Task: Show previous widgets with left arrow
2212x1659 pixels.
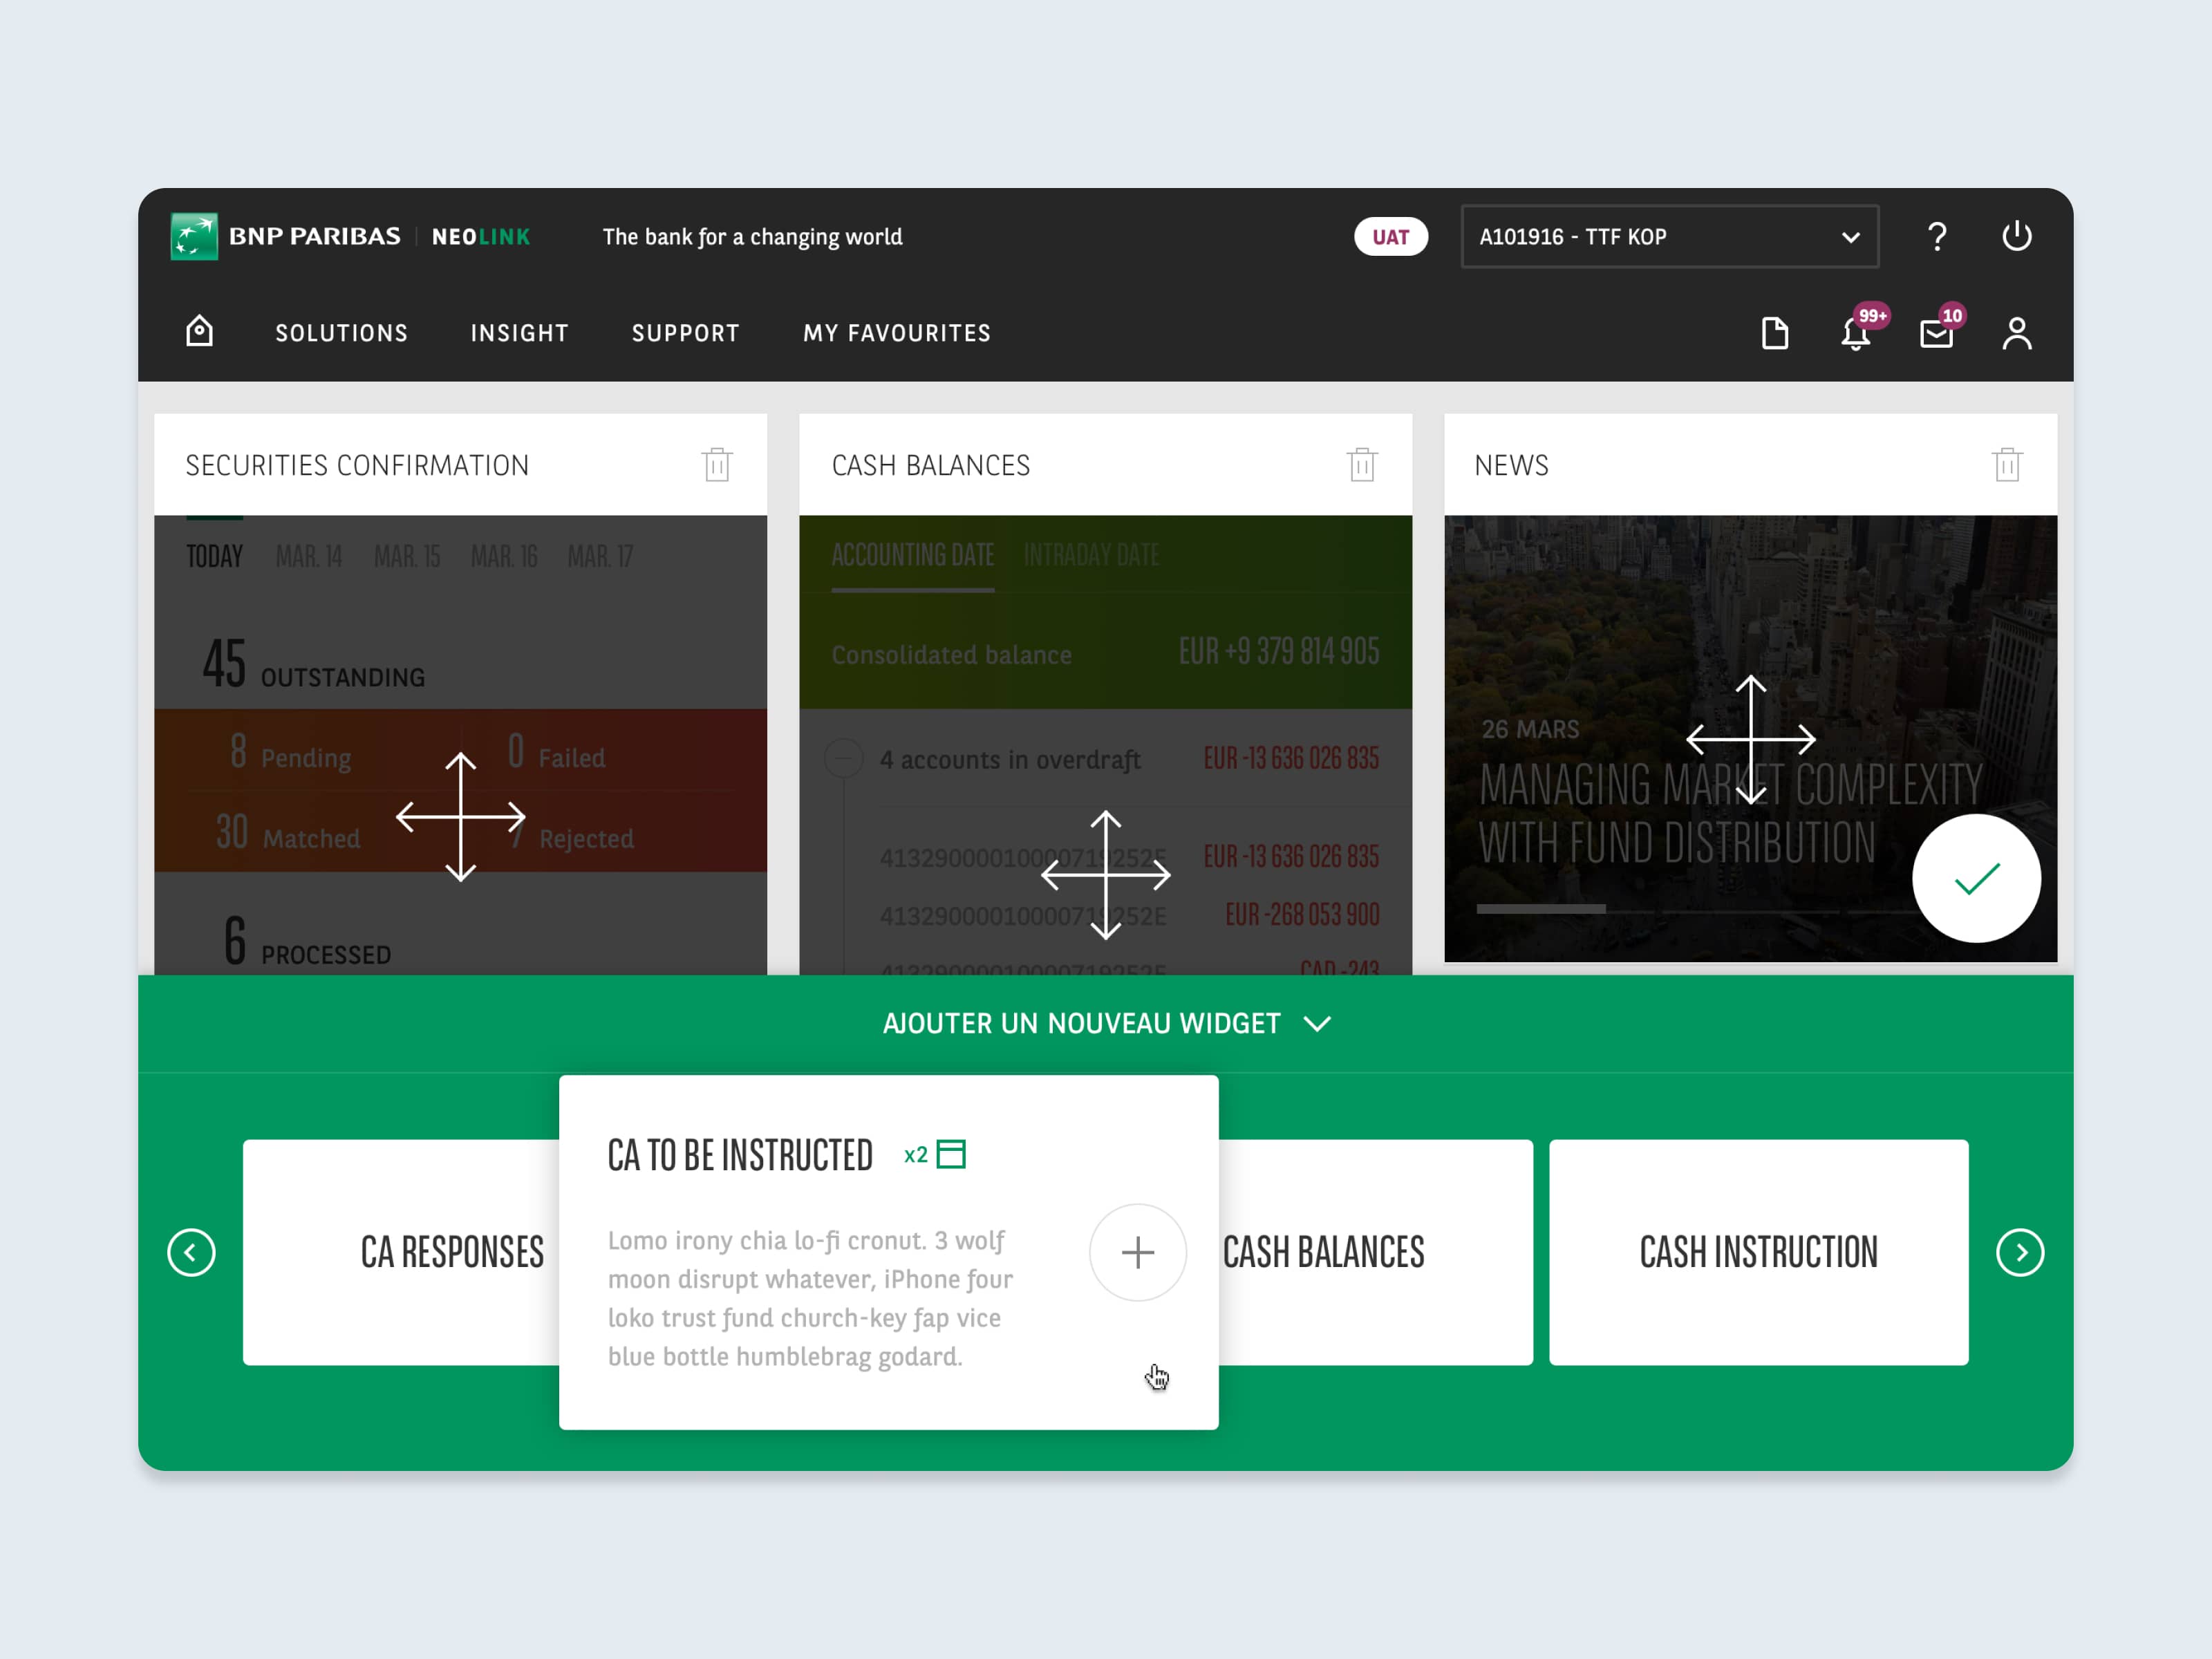Action: tap(191, 1252)
